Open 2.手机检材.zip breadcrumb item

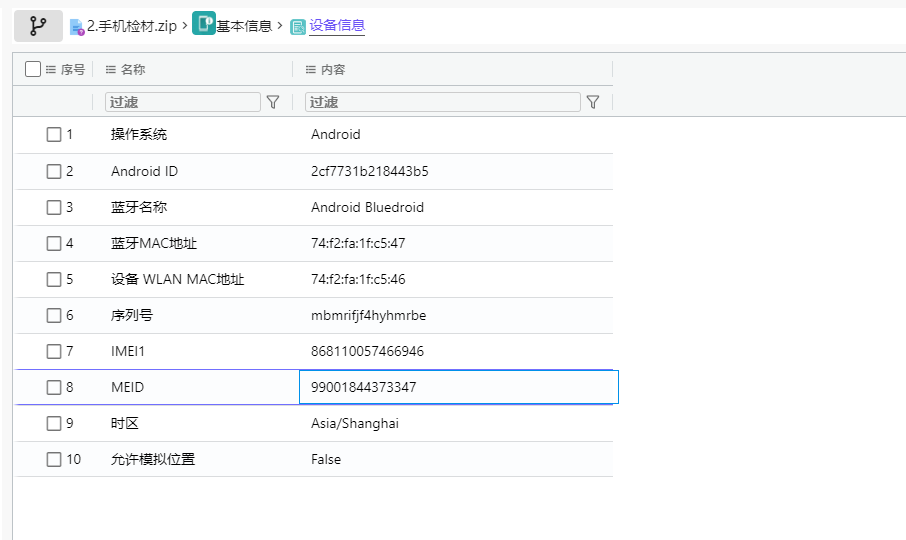point(132,26)
